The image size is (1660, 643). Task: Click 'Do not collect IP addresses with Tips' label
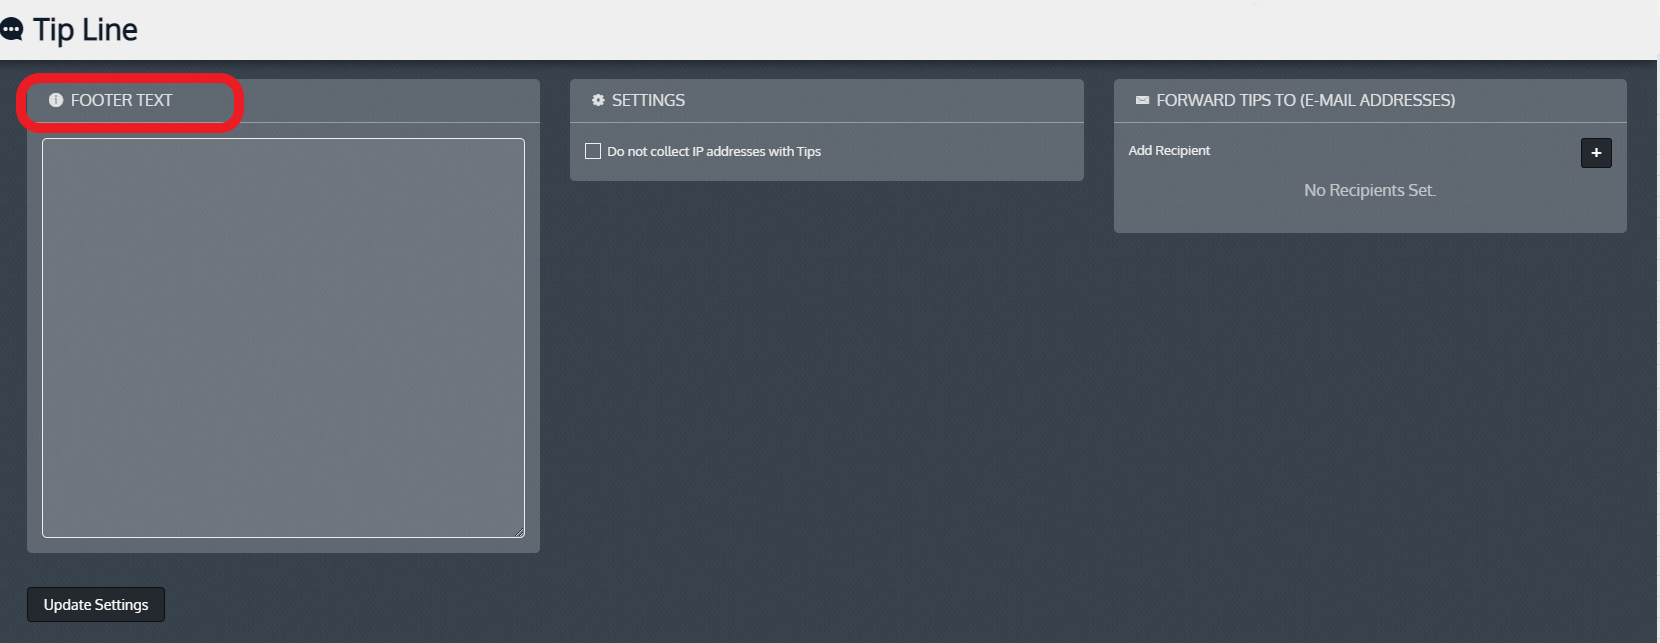714,151
